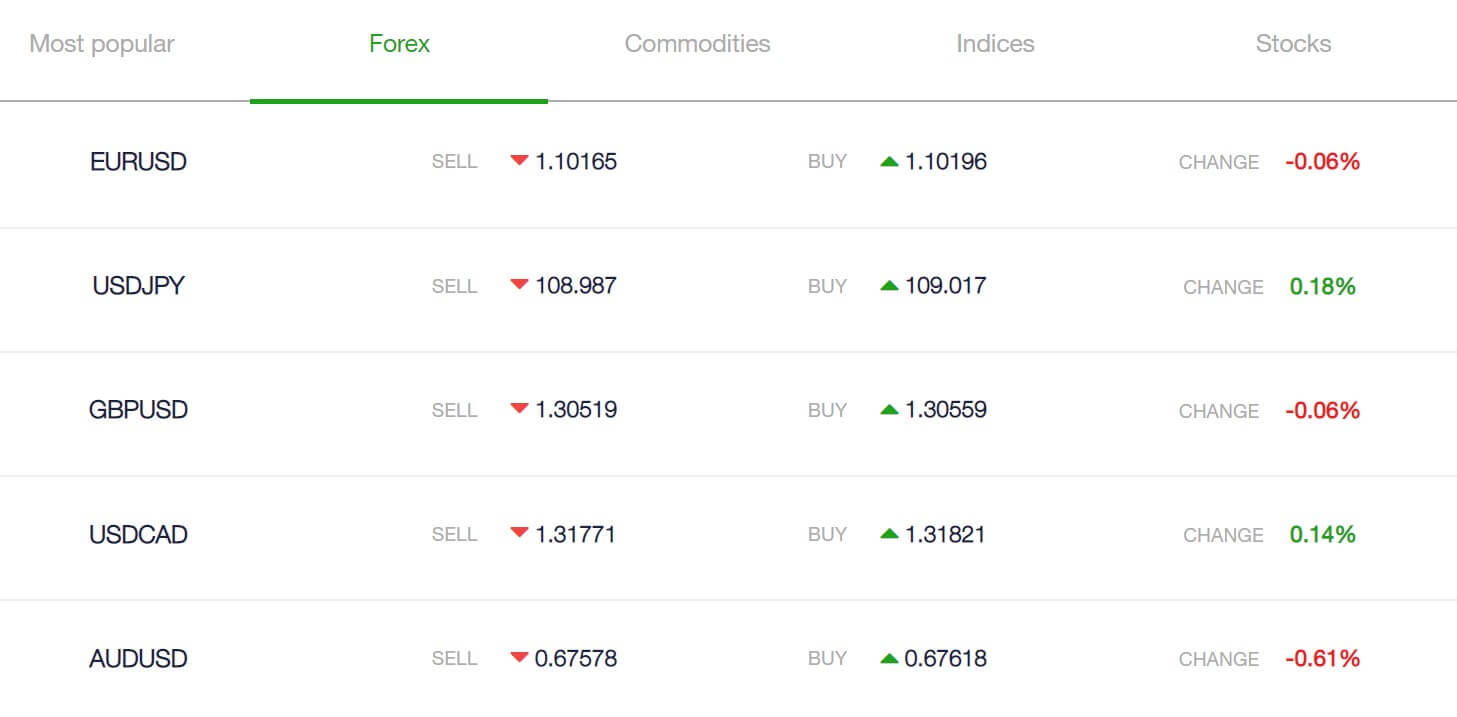
Task: Click the red down arrow for AUDUSD sell
Action: tap(519, 658)
